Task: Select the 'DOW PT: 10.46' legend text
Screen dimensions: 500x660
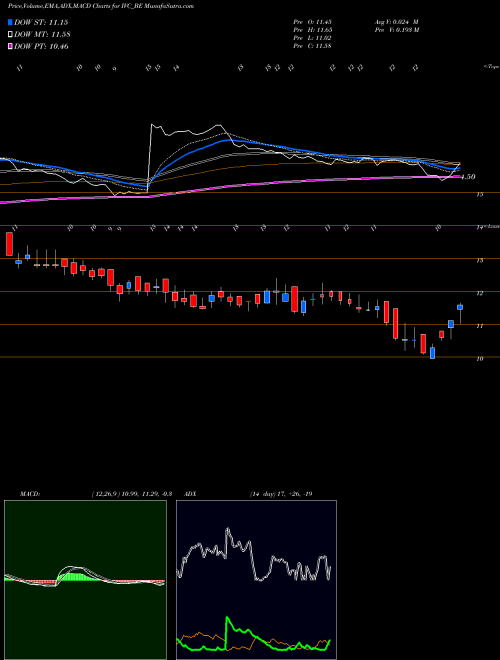Action: click(41, 46)
